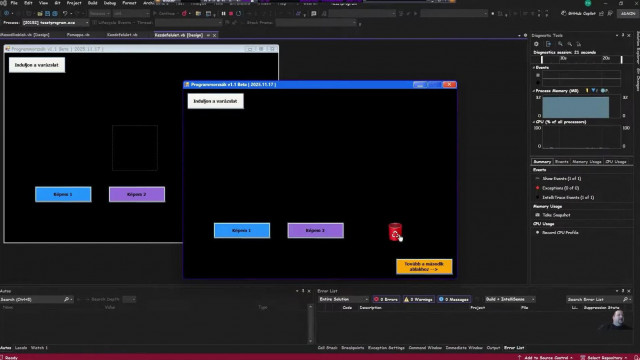Collapse the Process Memory graph section
This screenshot has width=640, height=360.
[x=534, y=91]
